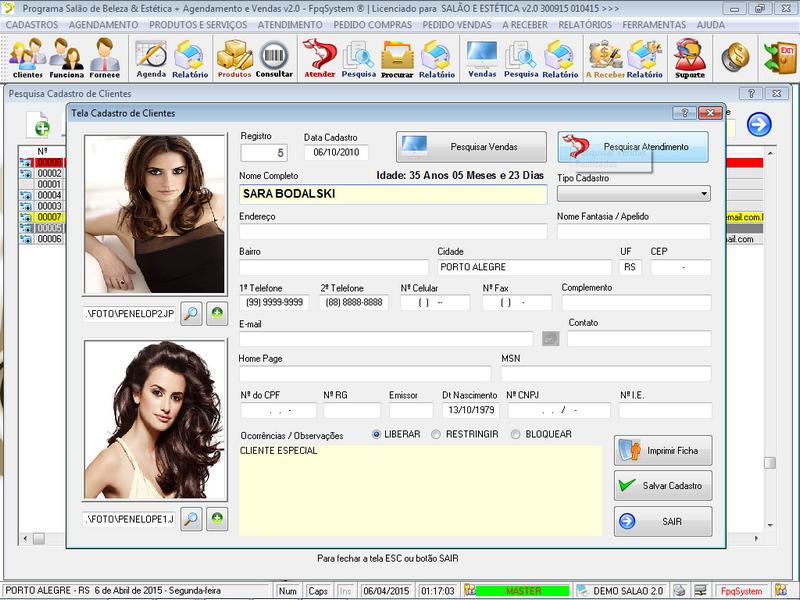Open the Clientes toolbar icon
The height and width of the screenshot is (600, 800).
[28, 58]
